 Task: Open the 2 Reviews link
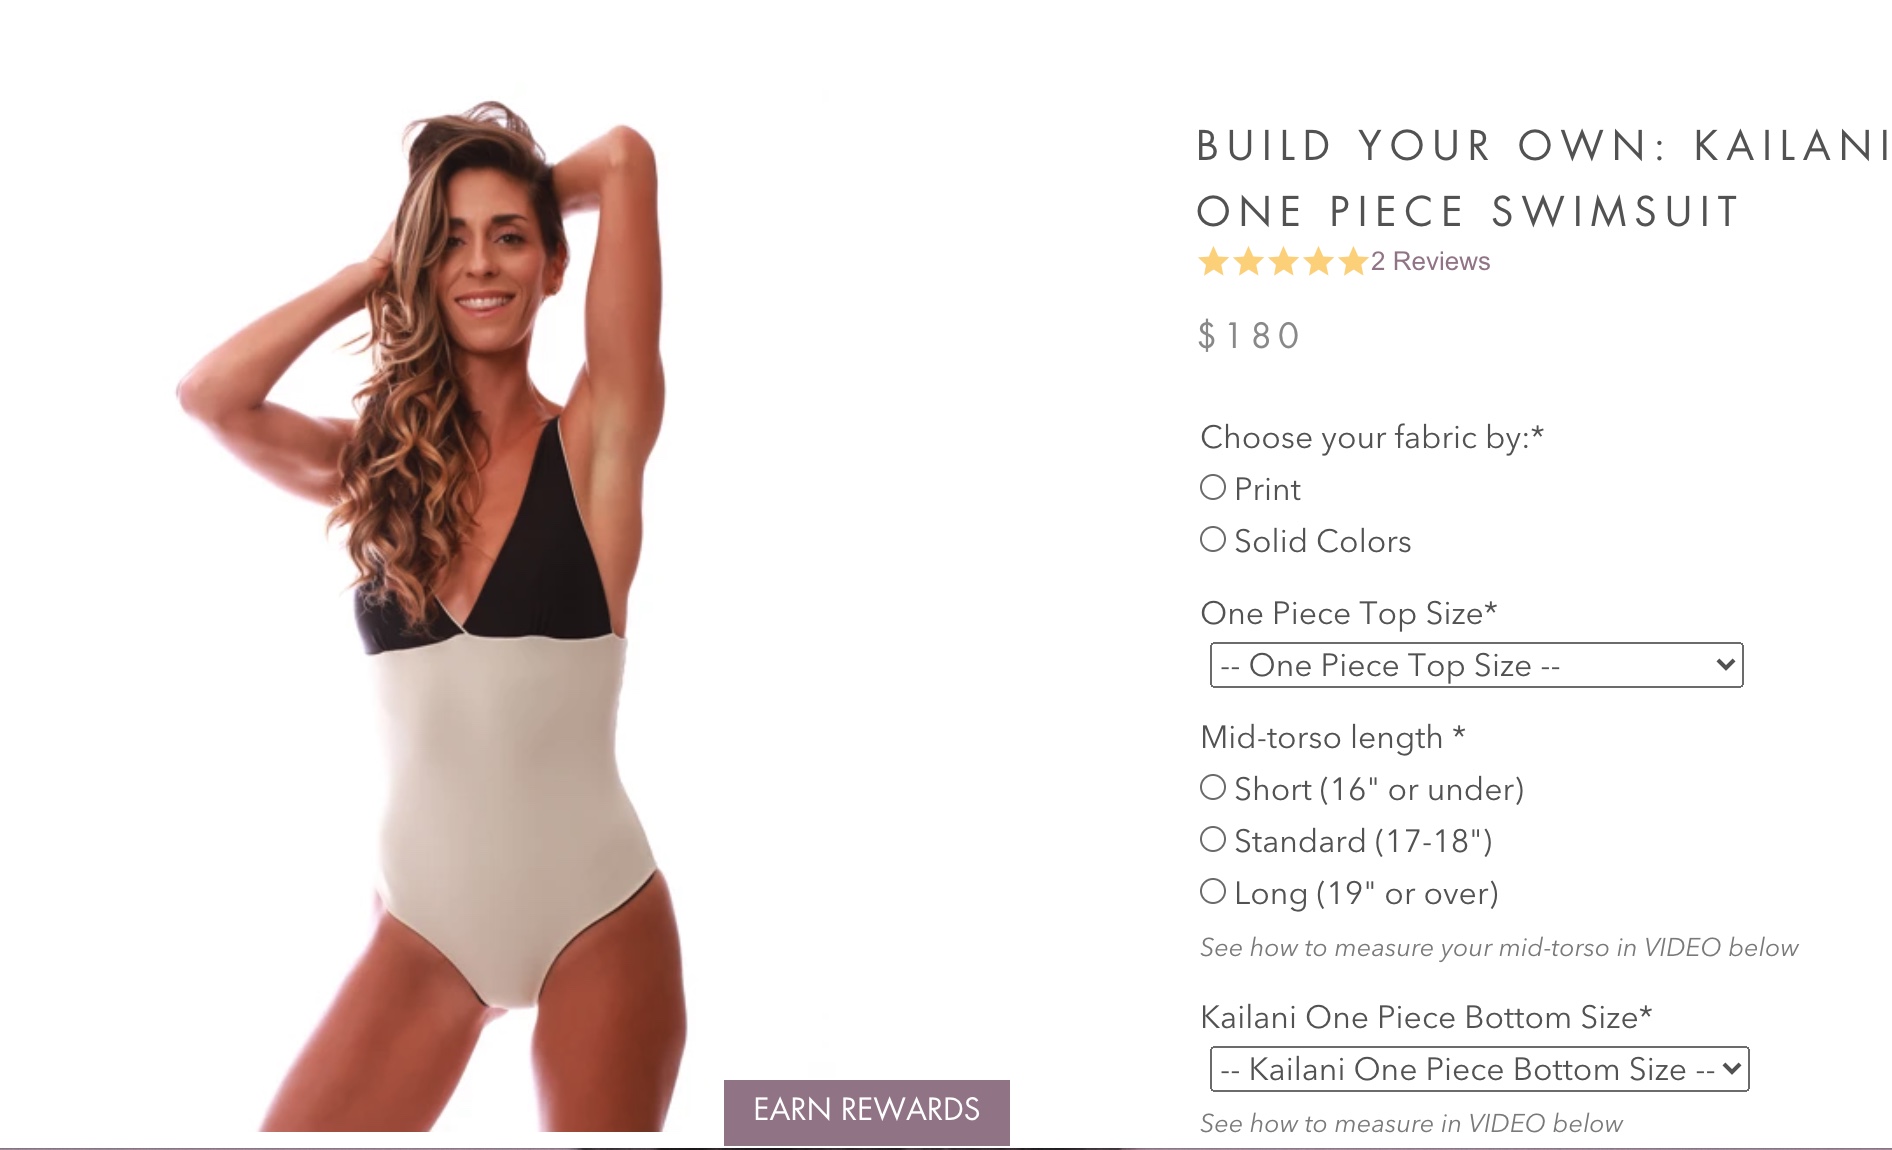point(1430,261)
